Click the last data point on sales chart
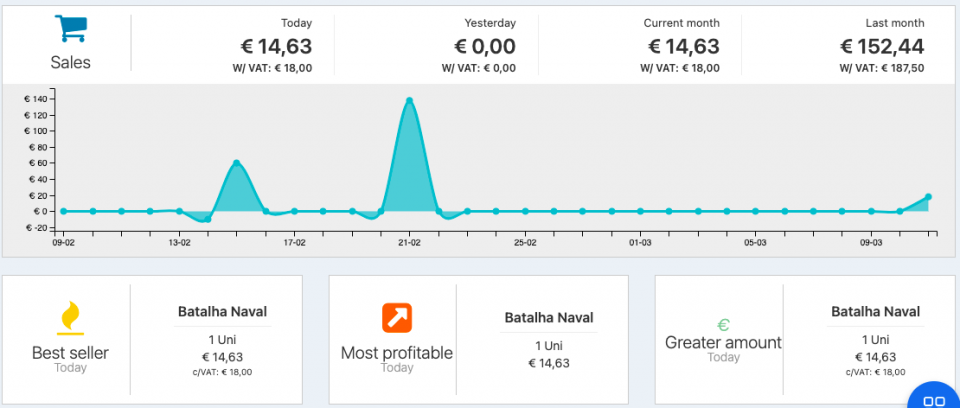 pos(928,197)
